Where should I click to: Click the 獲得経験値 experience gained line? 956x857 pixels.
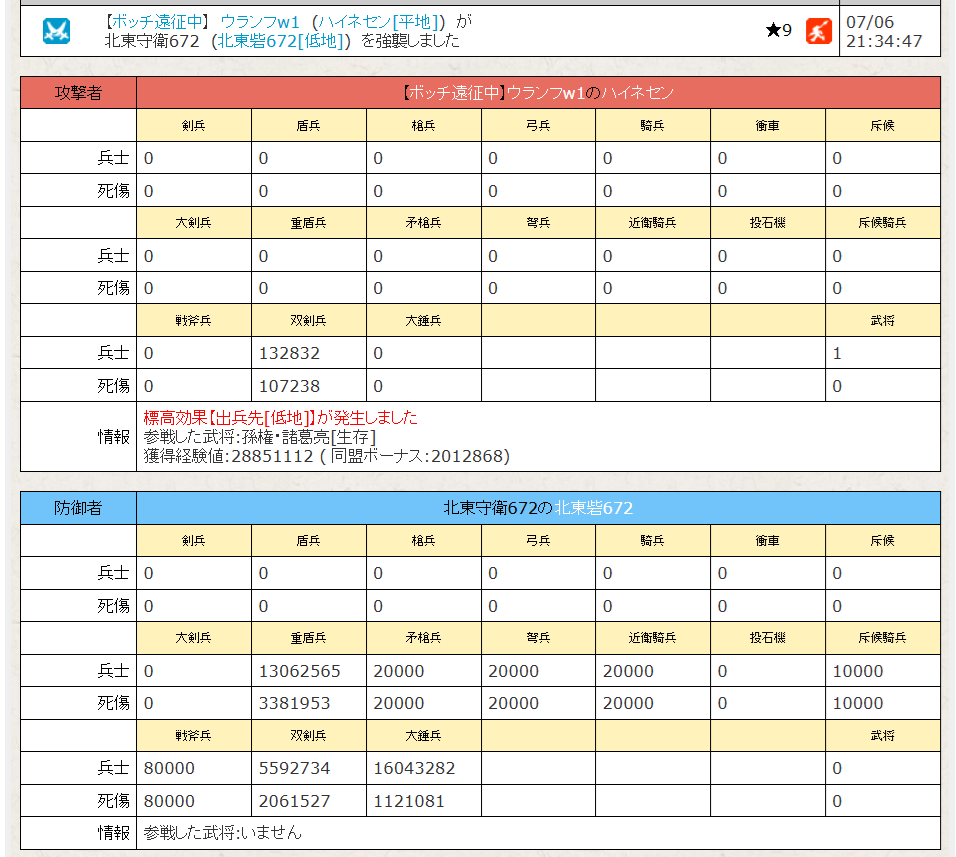coord(326,456)
